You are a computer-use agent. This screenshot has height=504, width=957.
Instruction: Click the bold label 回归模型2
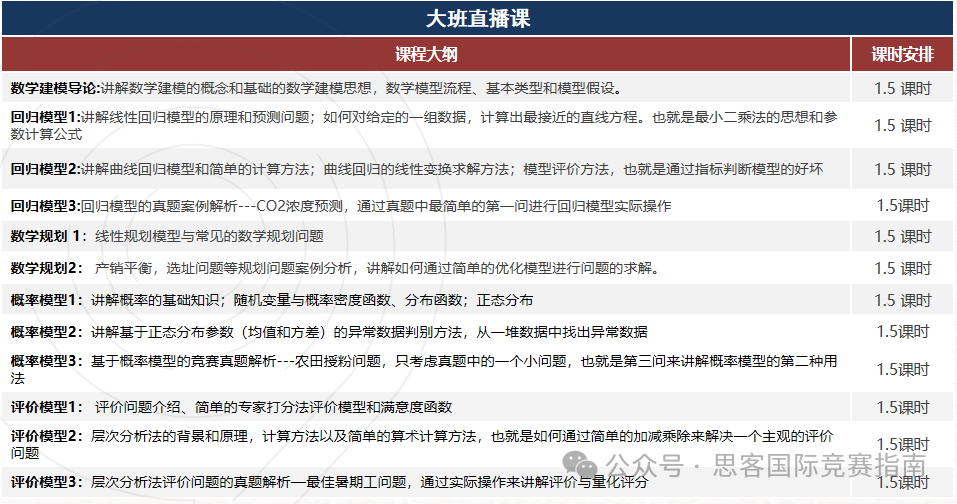click(45, 169)
